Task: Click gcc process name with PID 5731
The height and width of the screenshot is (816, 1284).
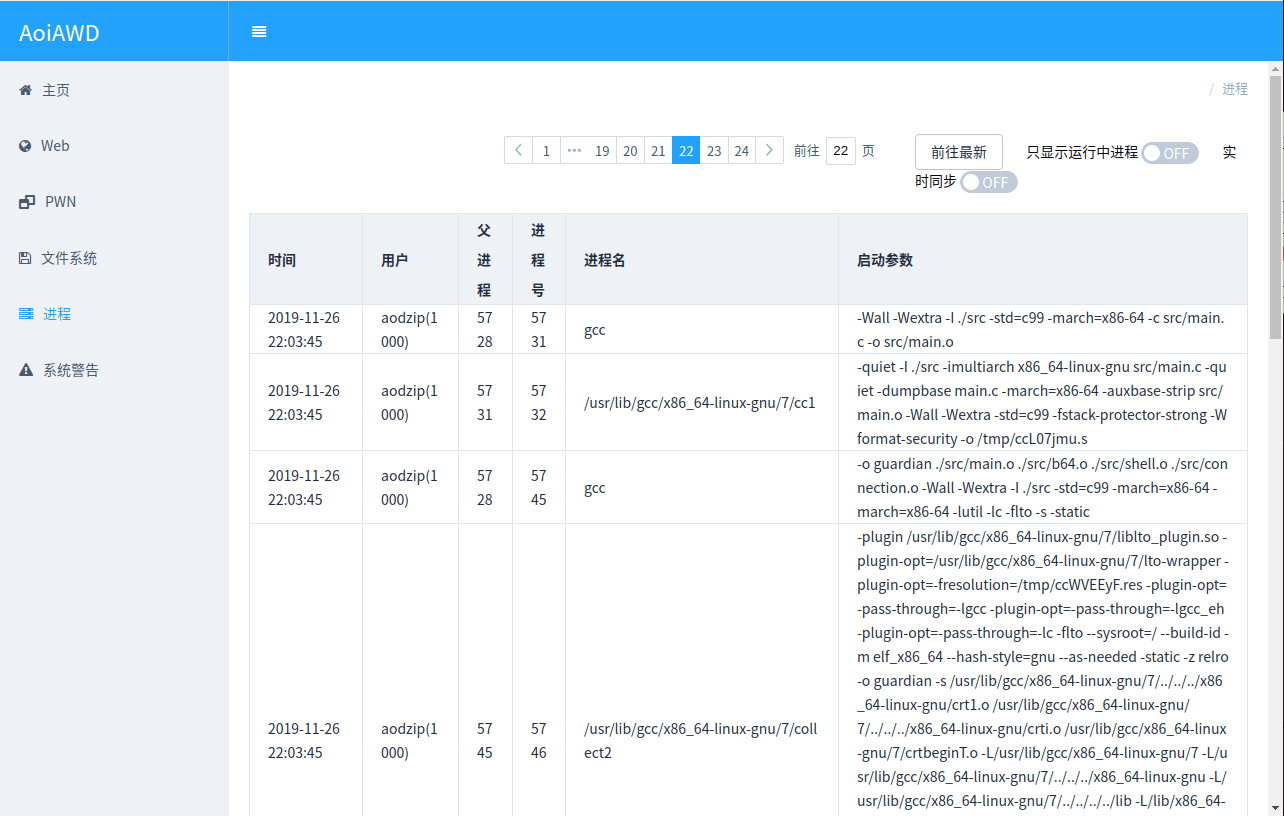Action: click(702, 329)
